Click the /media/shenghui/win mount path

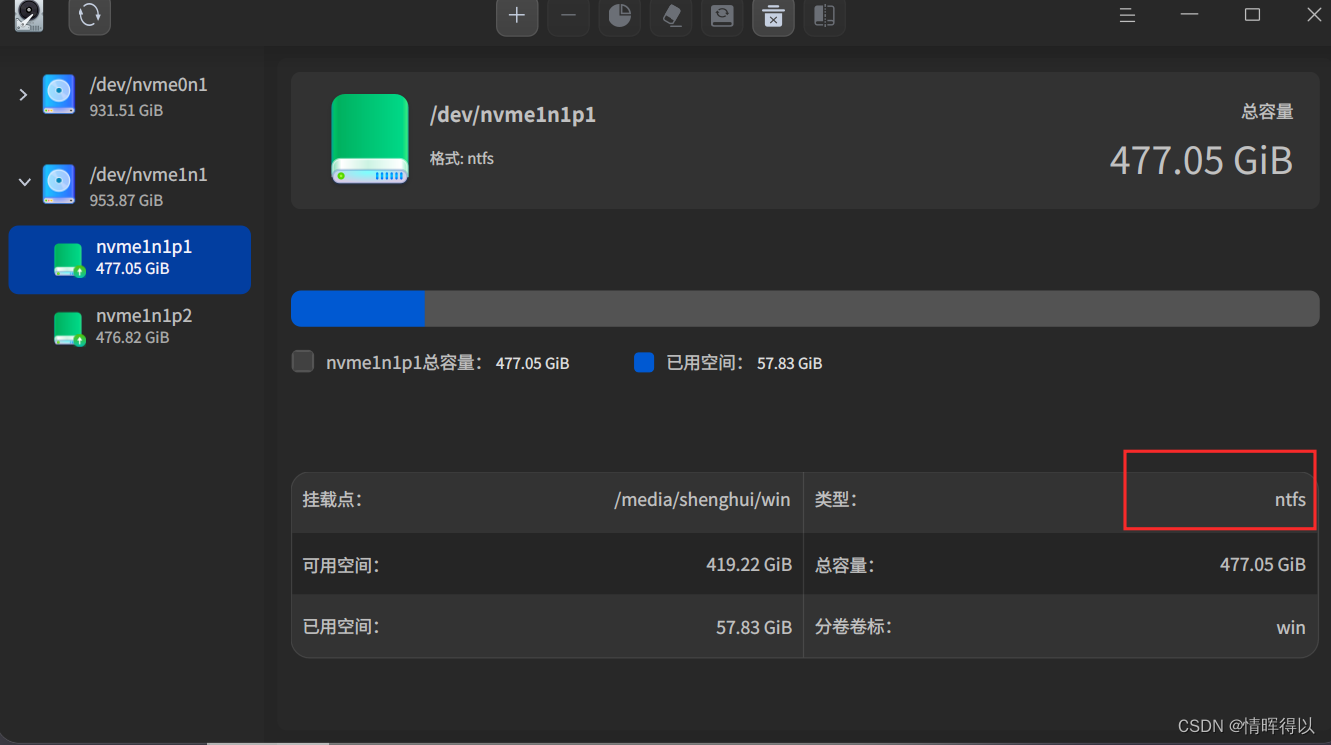(x=702, y=500)
